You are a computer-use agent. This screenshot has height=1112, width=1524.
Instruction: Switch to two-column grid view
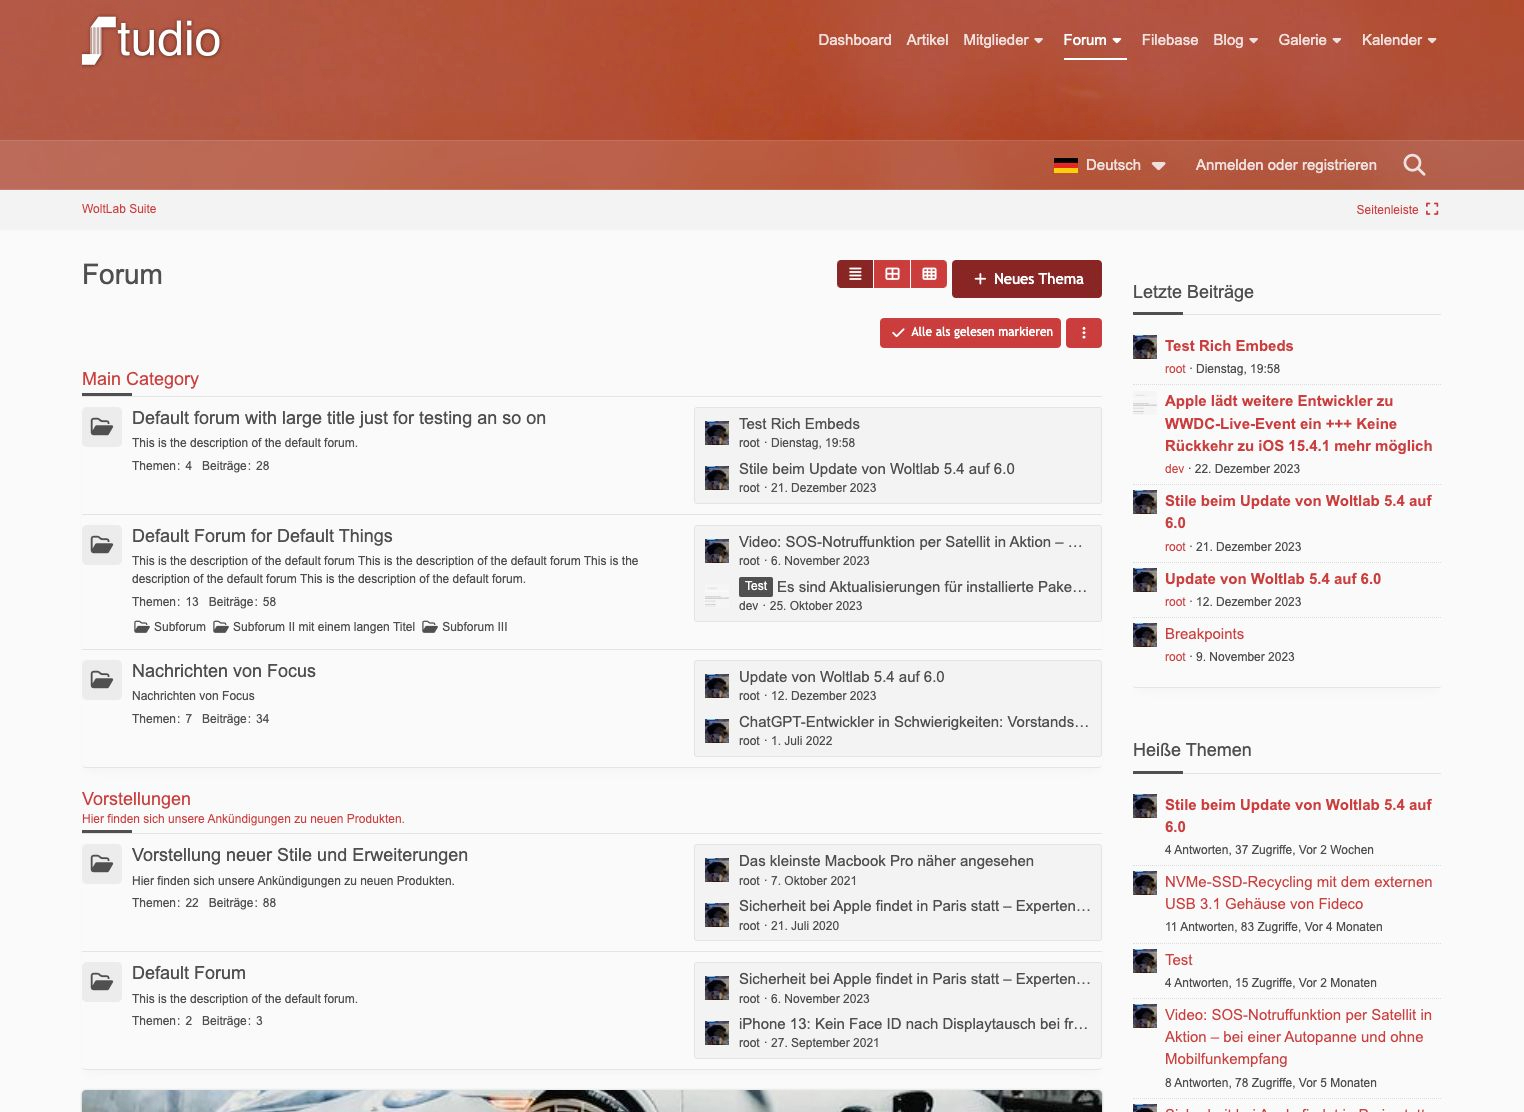tap(892, 274)
